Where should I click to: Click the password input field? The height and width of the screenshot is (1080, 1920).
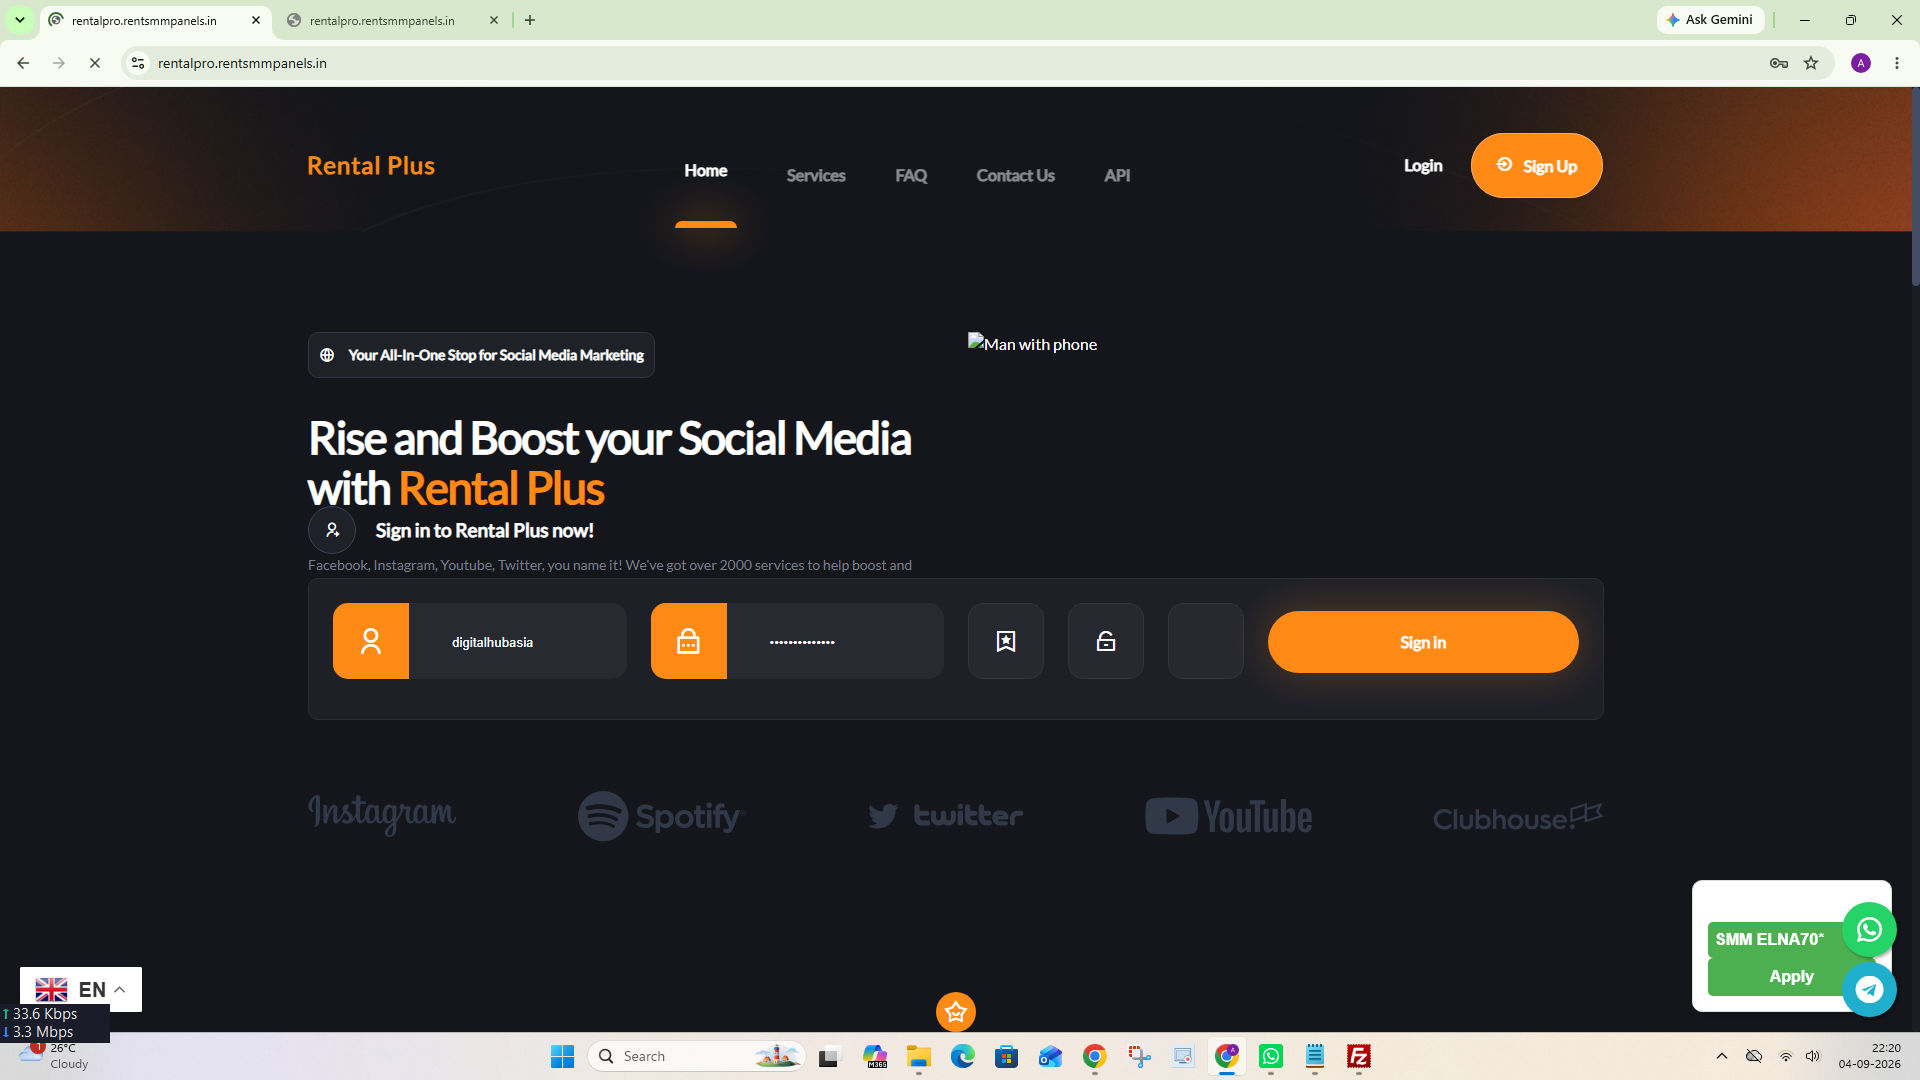pos(835,641)
